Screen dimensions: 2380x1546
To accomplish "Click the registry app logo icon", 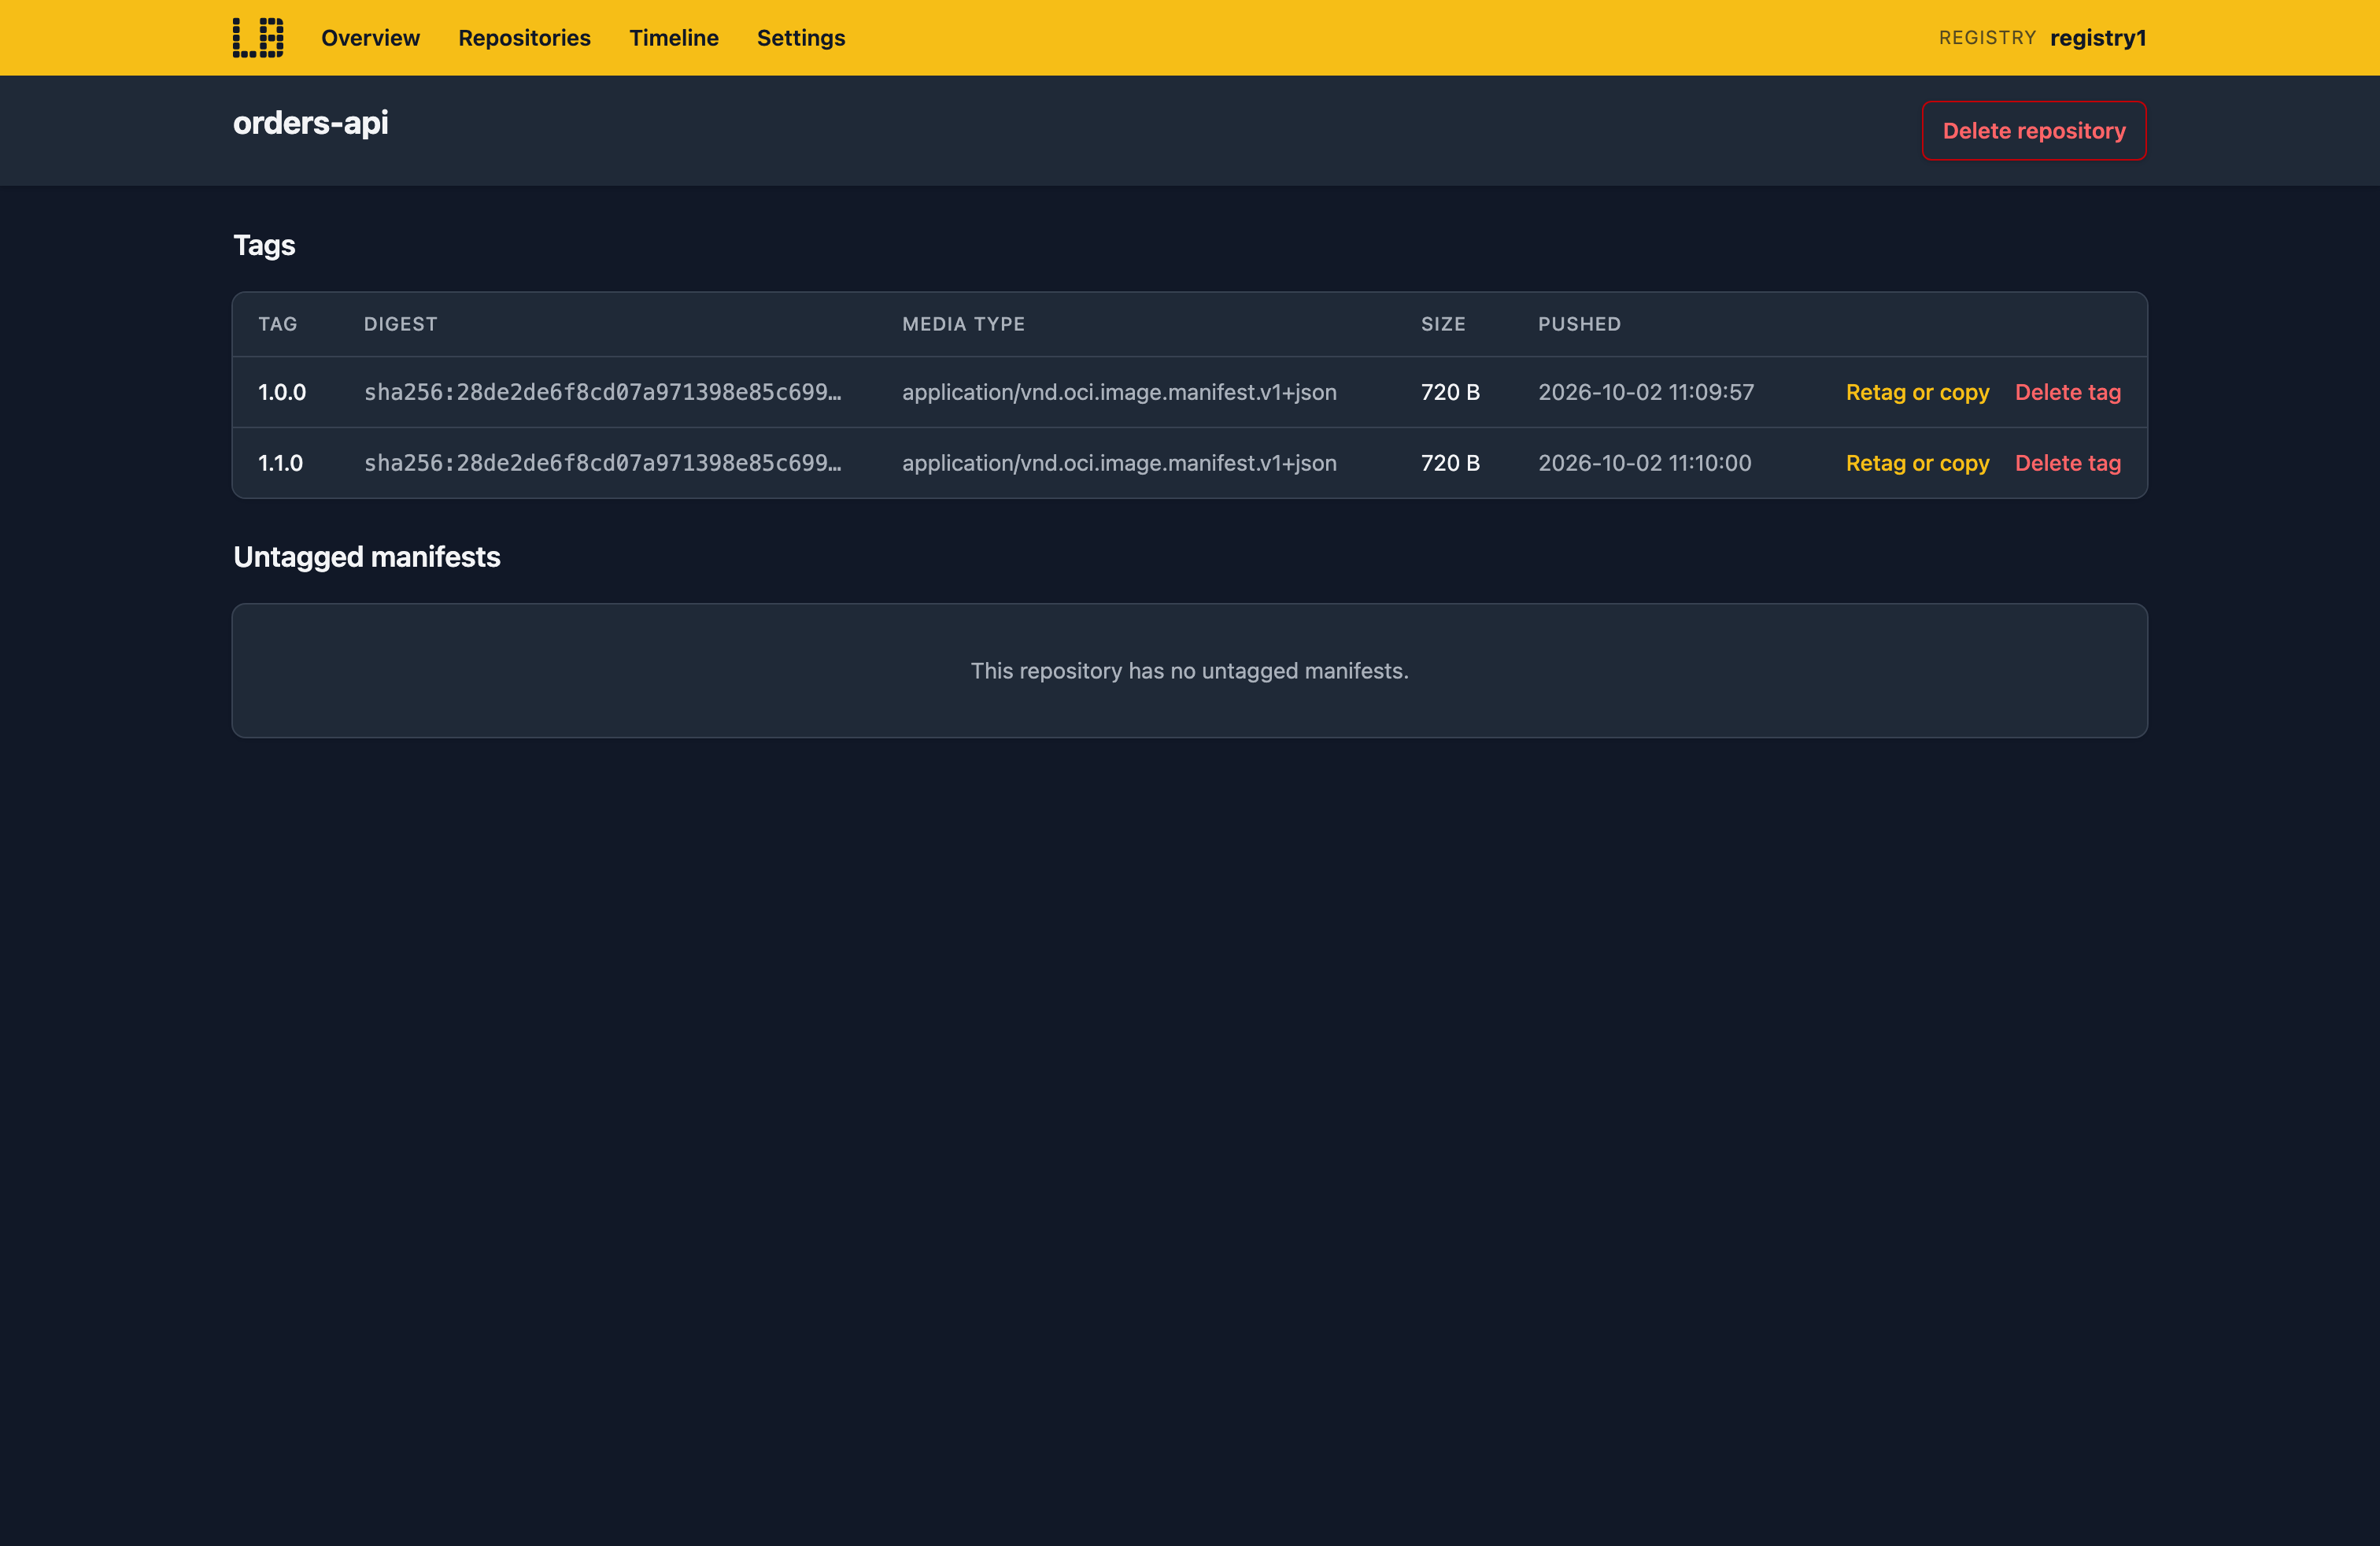I will pyautogui.click(x=258, y=38).
